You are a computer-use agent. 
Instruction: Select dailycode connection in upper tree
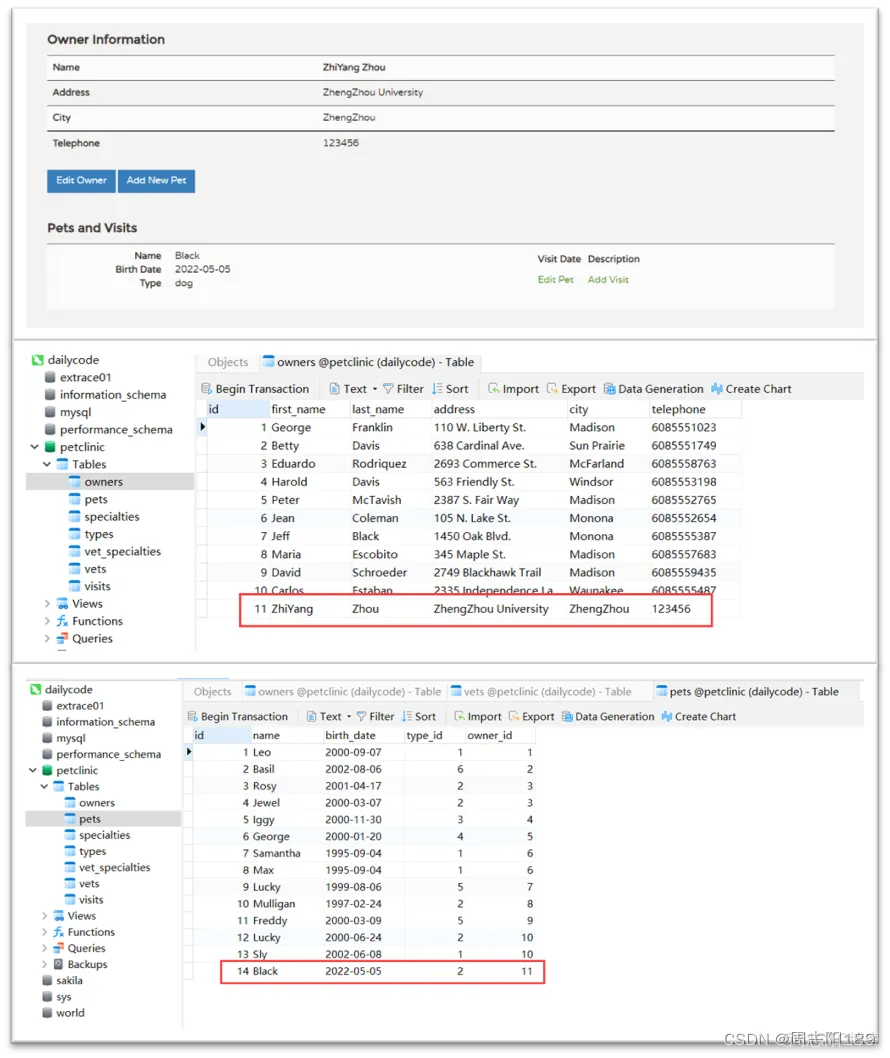[x=65, y=360]
